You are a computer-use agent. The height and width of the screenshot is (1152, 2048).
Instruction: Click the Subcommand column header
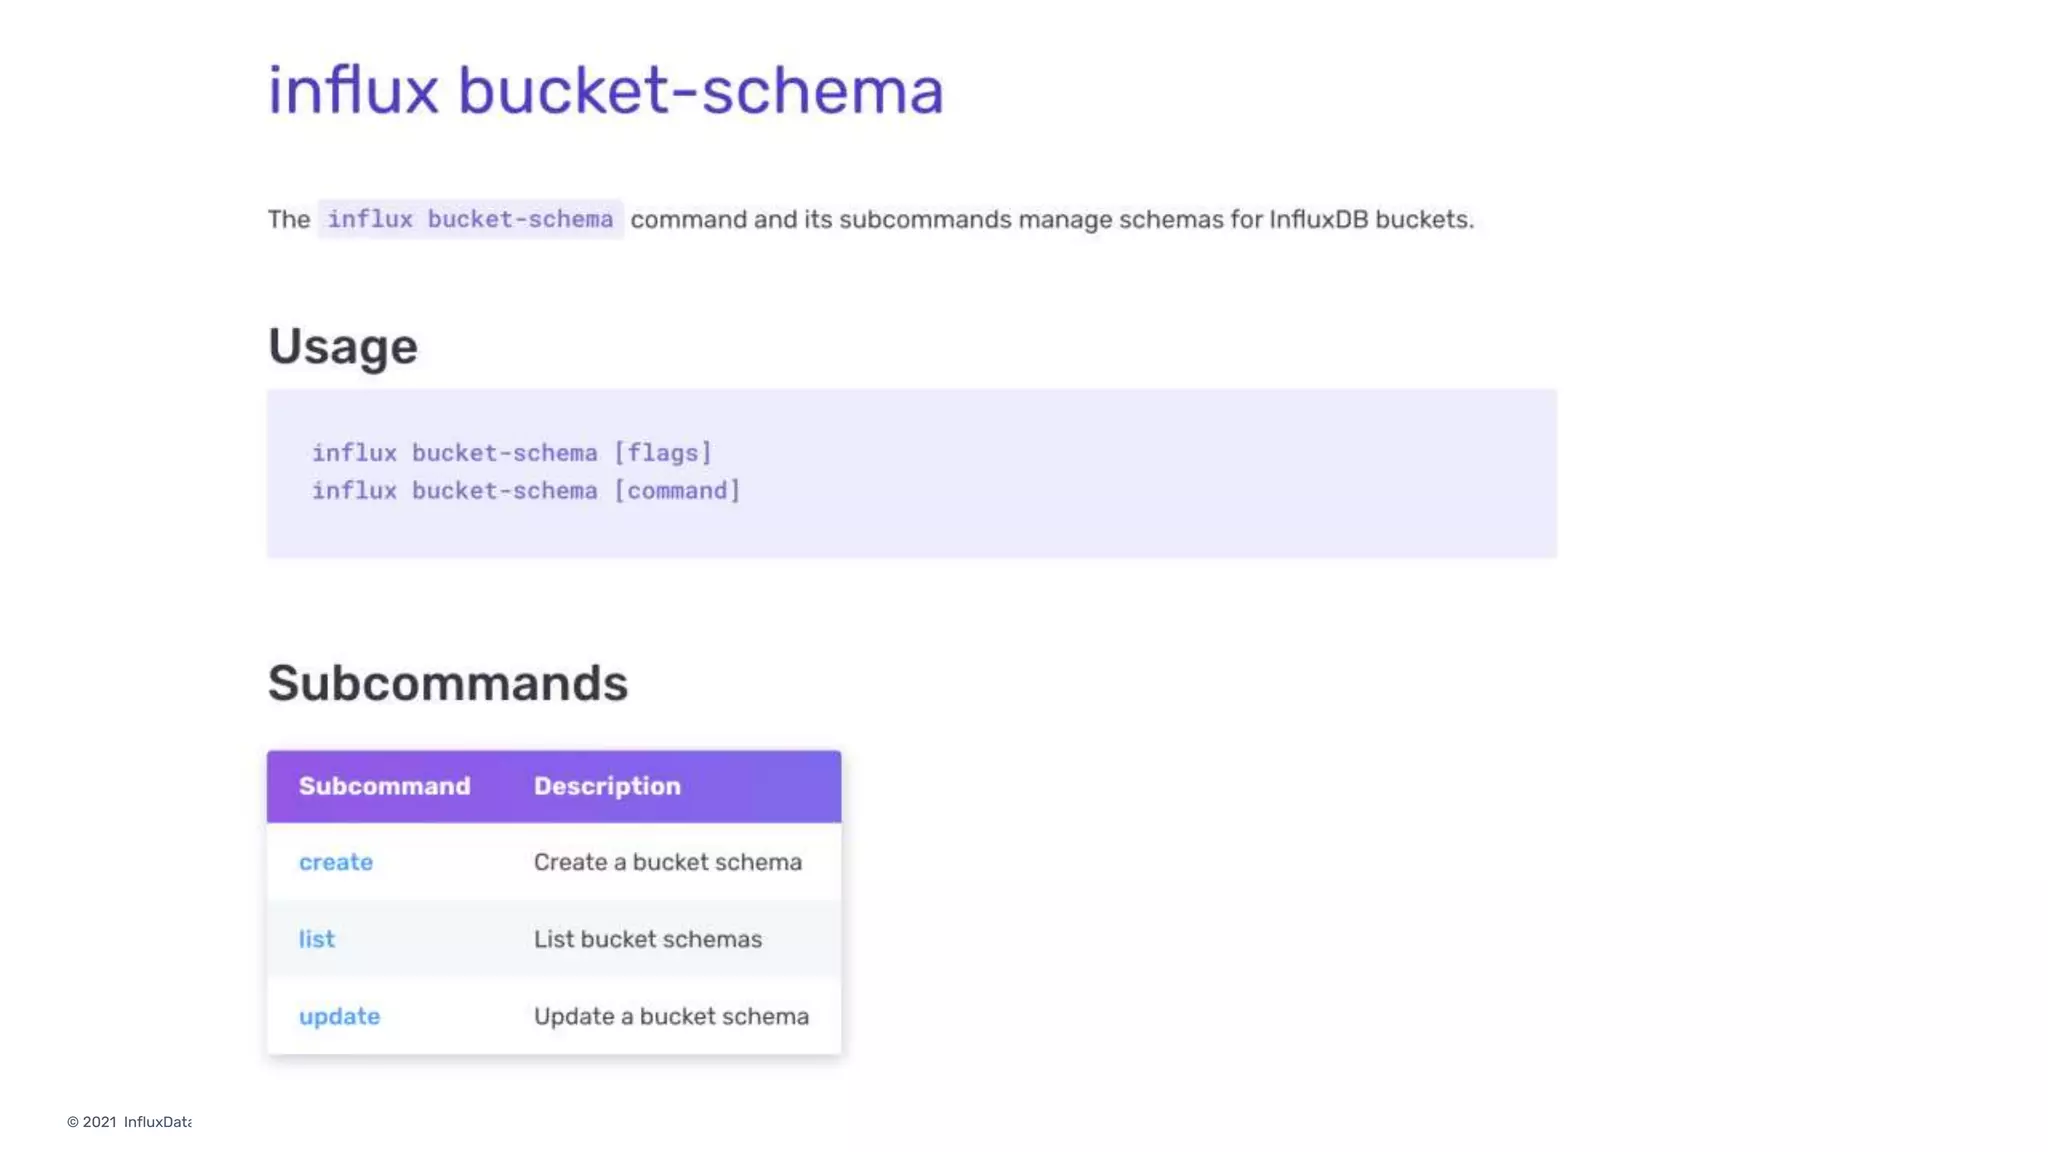pos(384,786)
